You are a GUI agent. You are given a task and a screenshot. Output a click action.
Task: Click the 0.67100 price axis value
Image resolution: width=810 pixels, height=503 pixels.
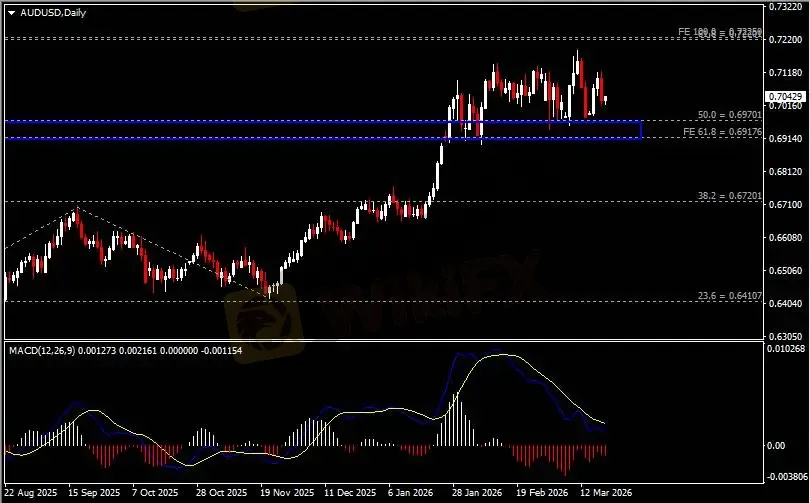(785, 205)
